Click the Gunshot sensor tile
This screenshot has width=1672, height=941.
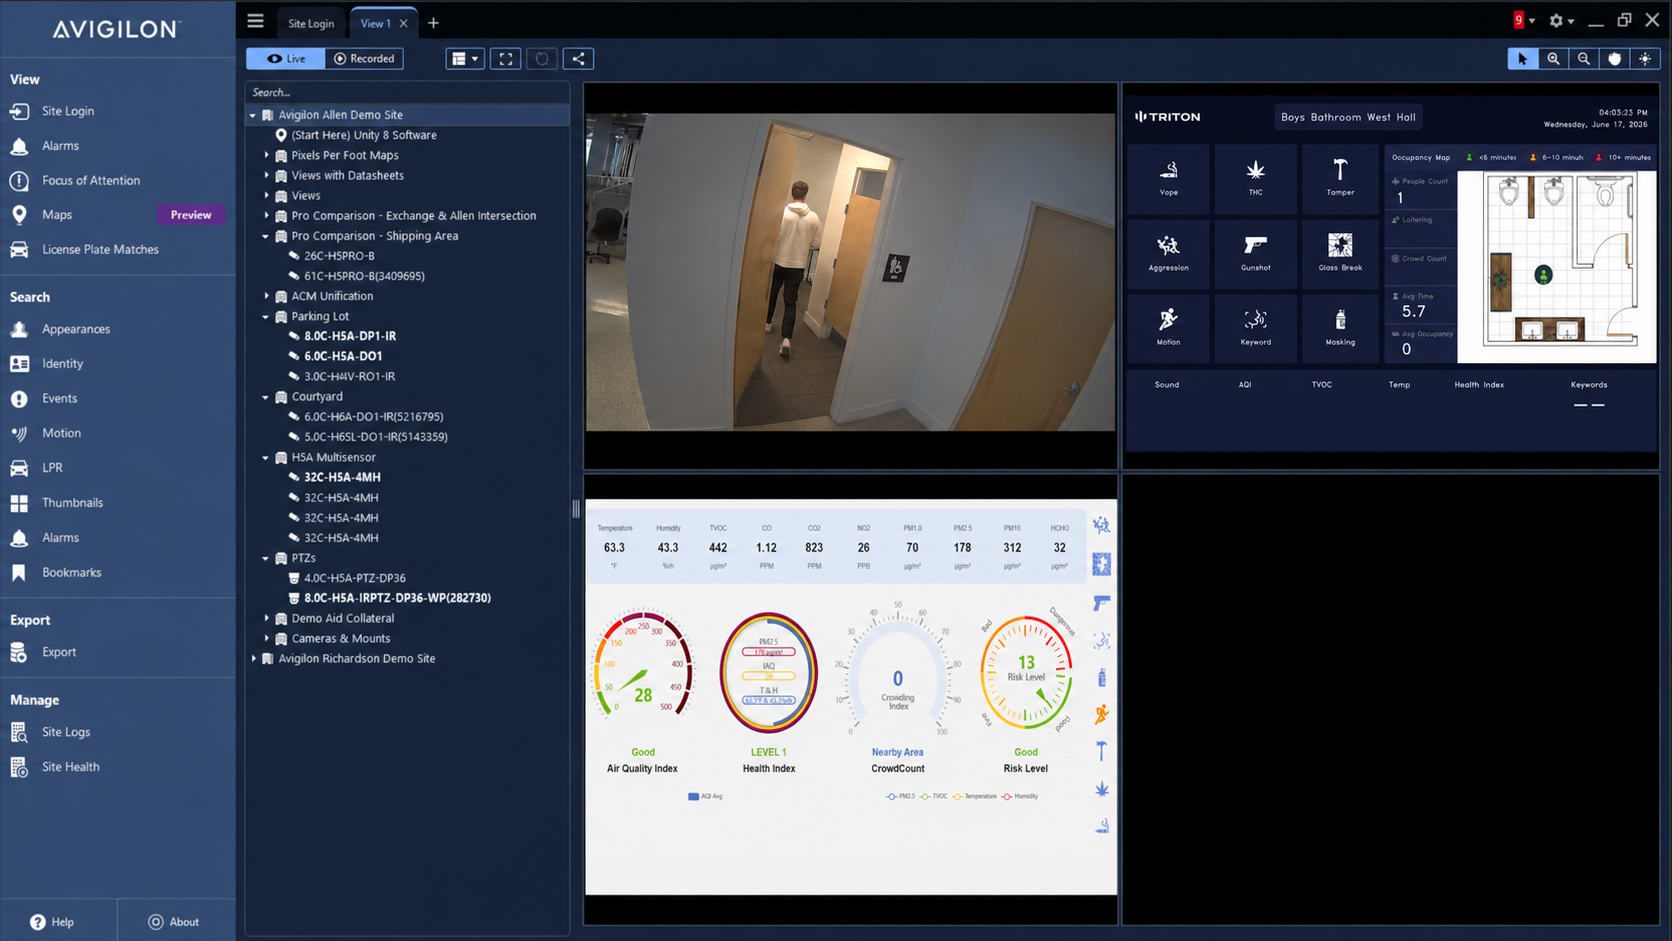1255,254
